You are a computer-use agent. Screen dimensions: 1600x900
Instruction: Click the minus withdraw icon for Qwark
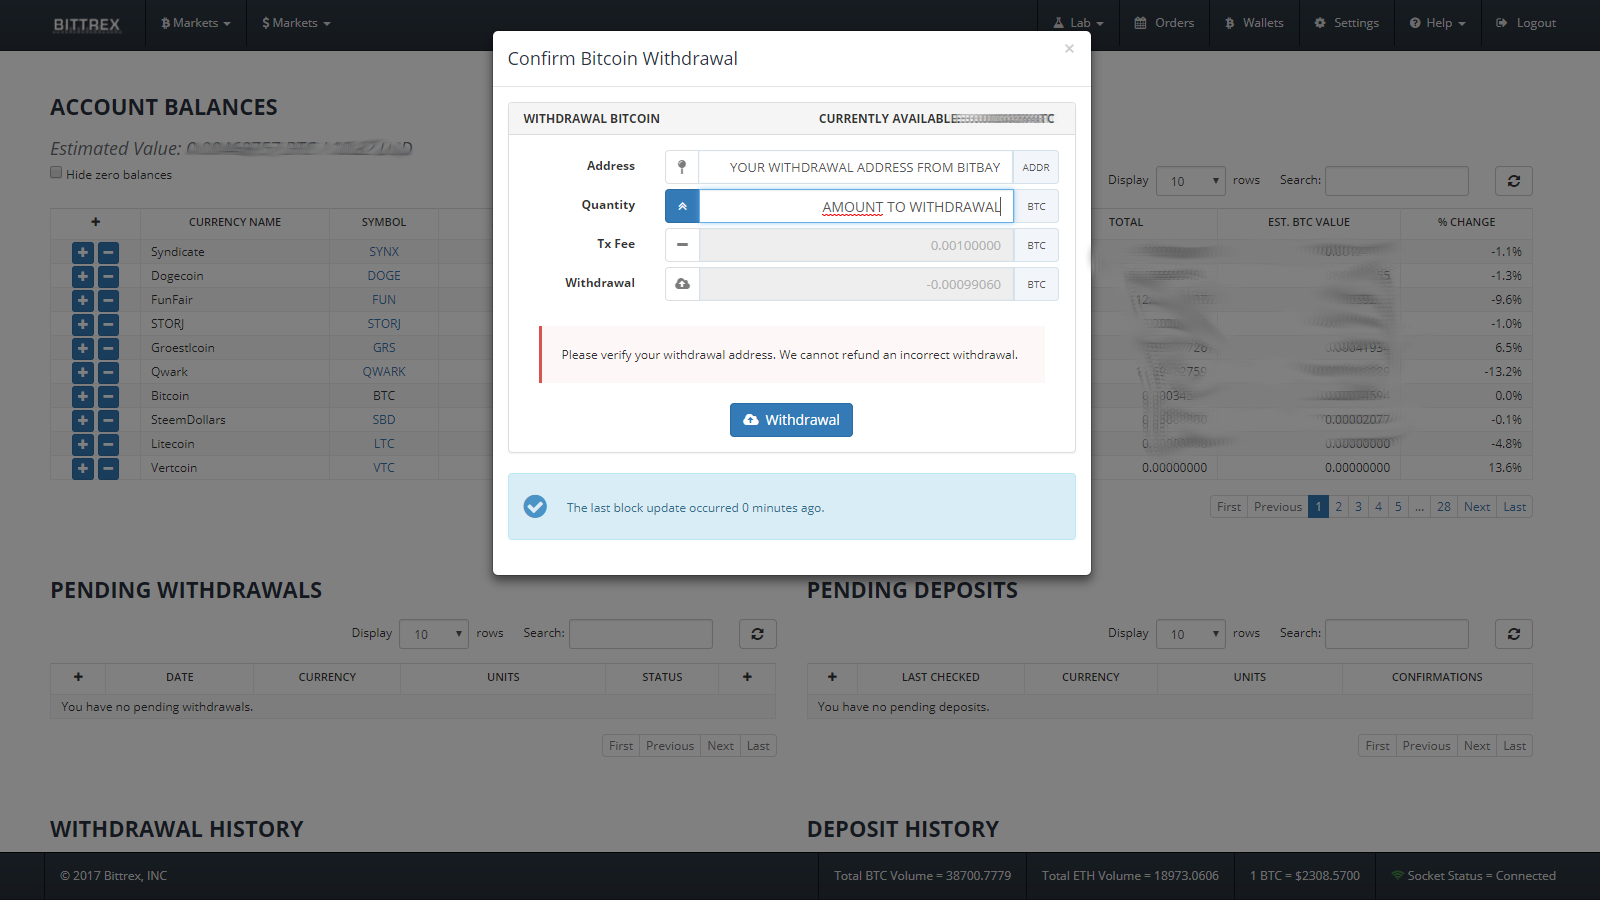(108, 372)
